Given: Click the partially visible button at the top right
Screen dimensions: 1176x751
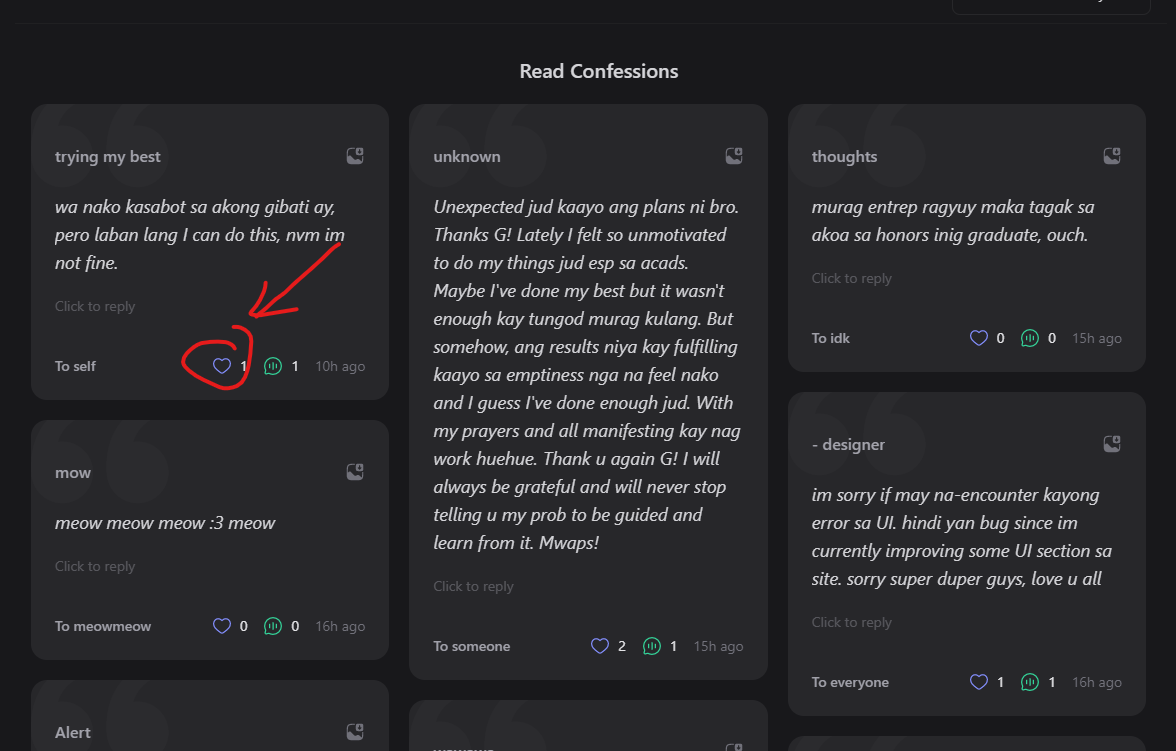Looking at the screenshot, I should (1051, 5).
